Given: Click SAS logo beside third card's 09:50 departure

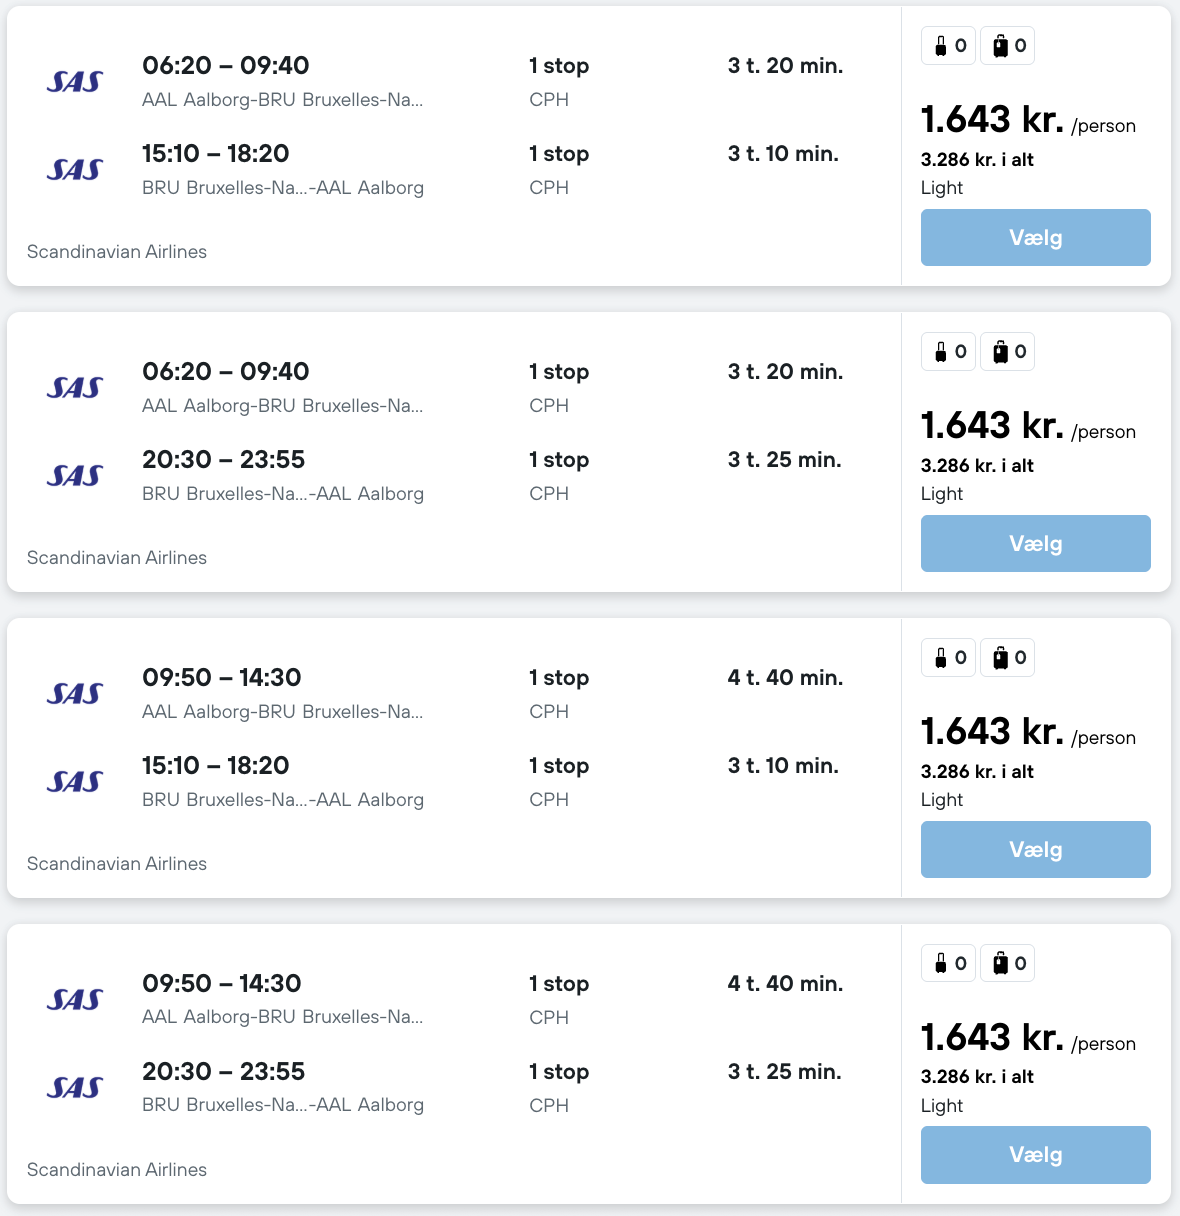Looking at the screenshot, I should 75,694.
